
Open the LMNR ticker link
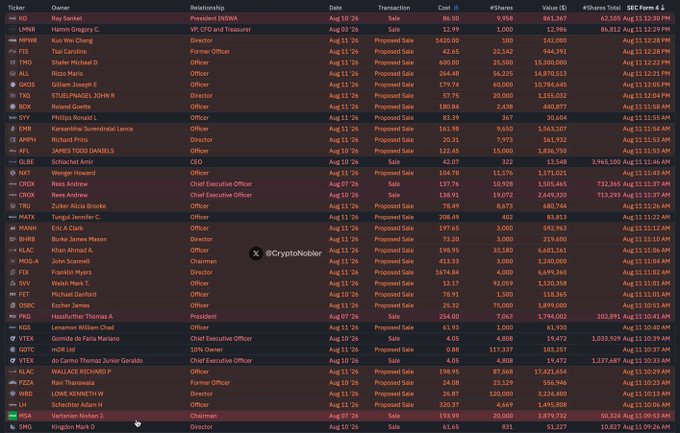(27, 30)
